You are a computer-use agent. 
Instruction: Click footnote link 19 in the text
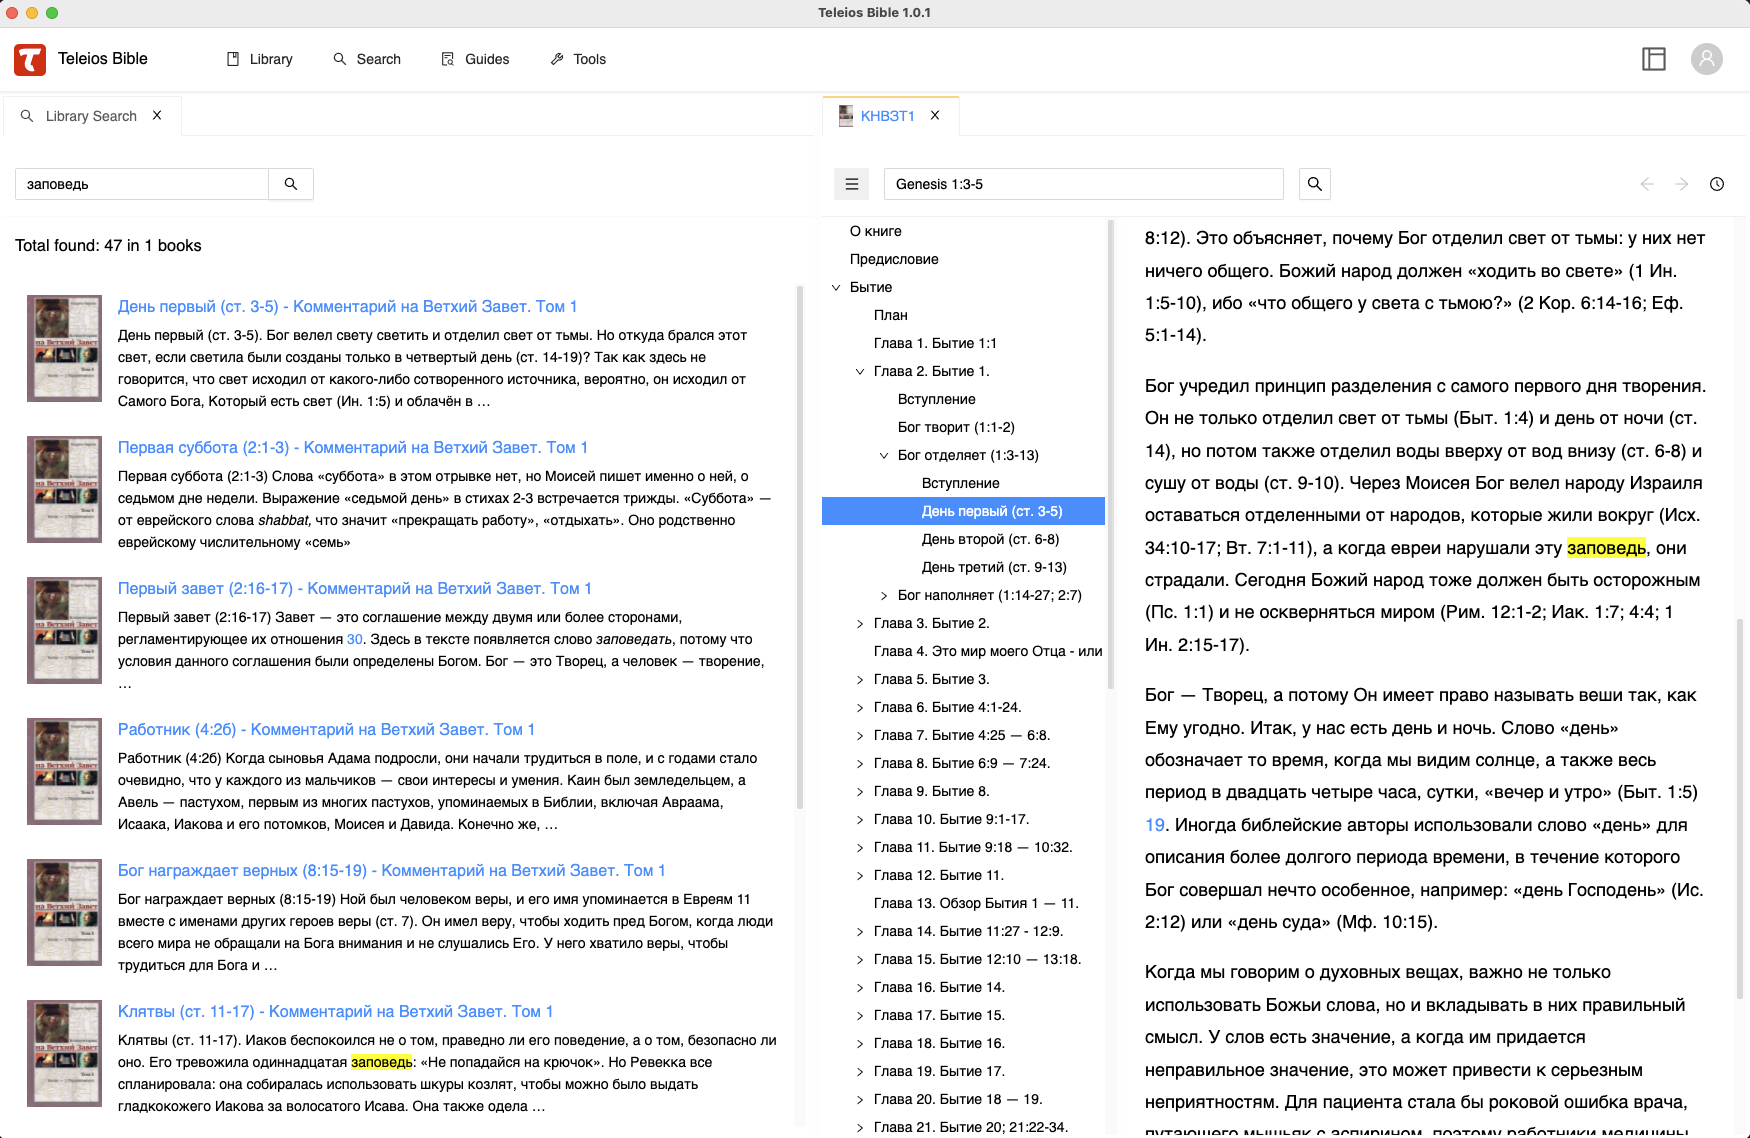(x=1155, y=825)
